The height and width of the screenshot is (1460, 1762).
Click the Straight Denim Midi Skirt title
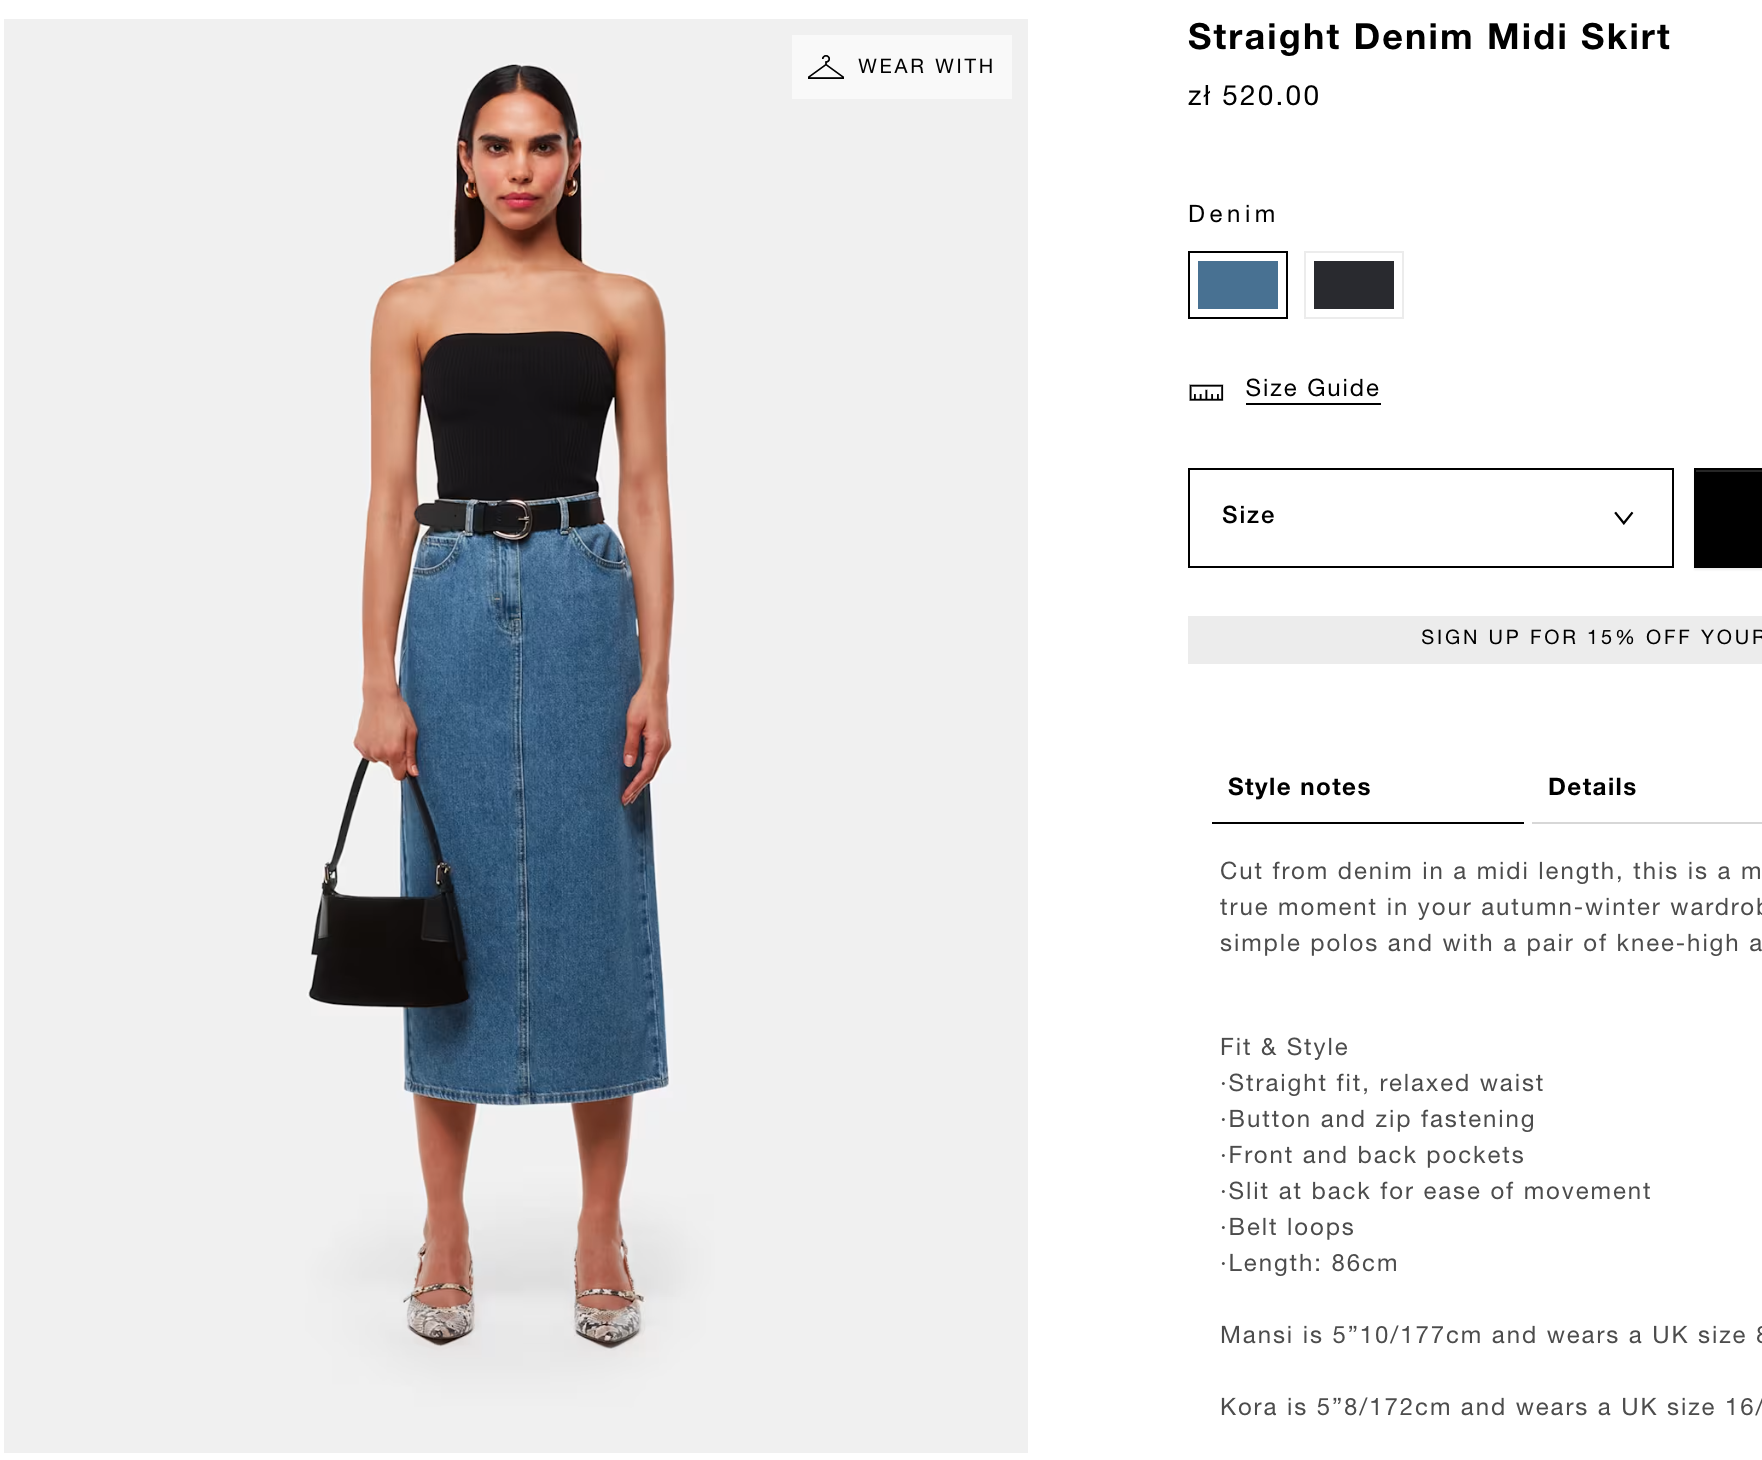1428,37
